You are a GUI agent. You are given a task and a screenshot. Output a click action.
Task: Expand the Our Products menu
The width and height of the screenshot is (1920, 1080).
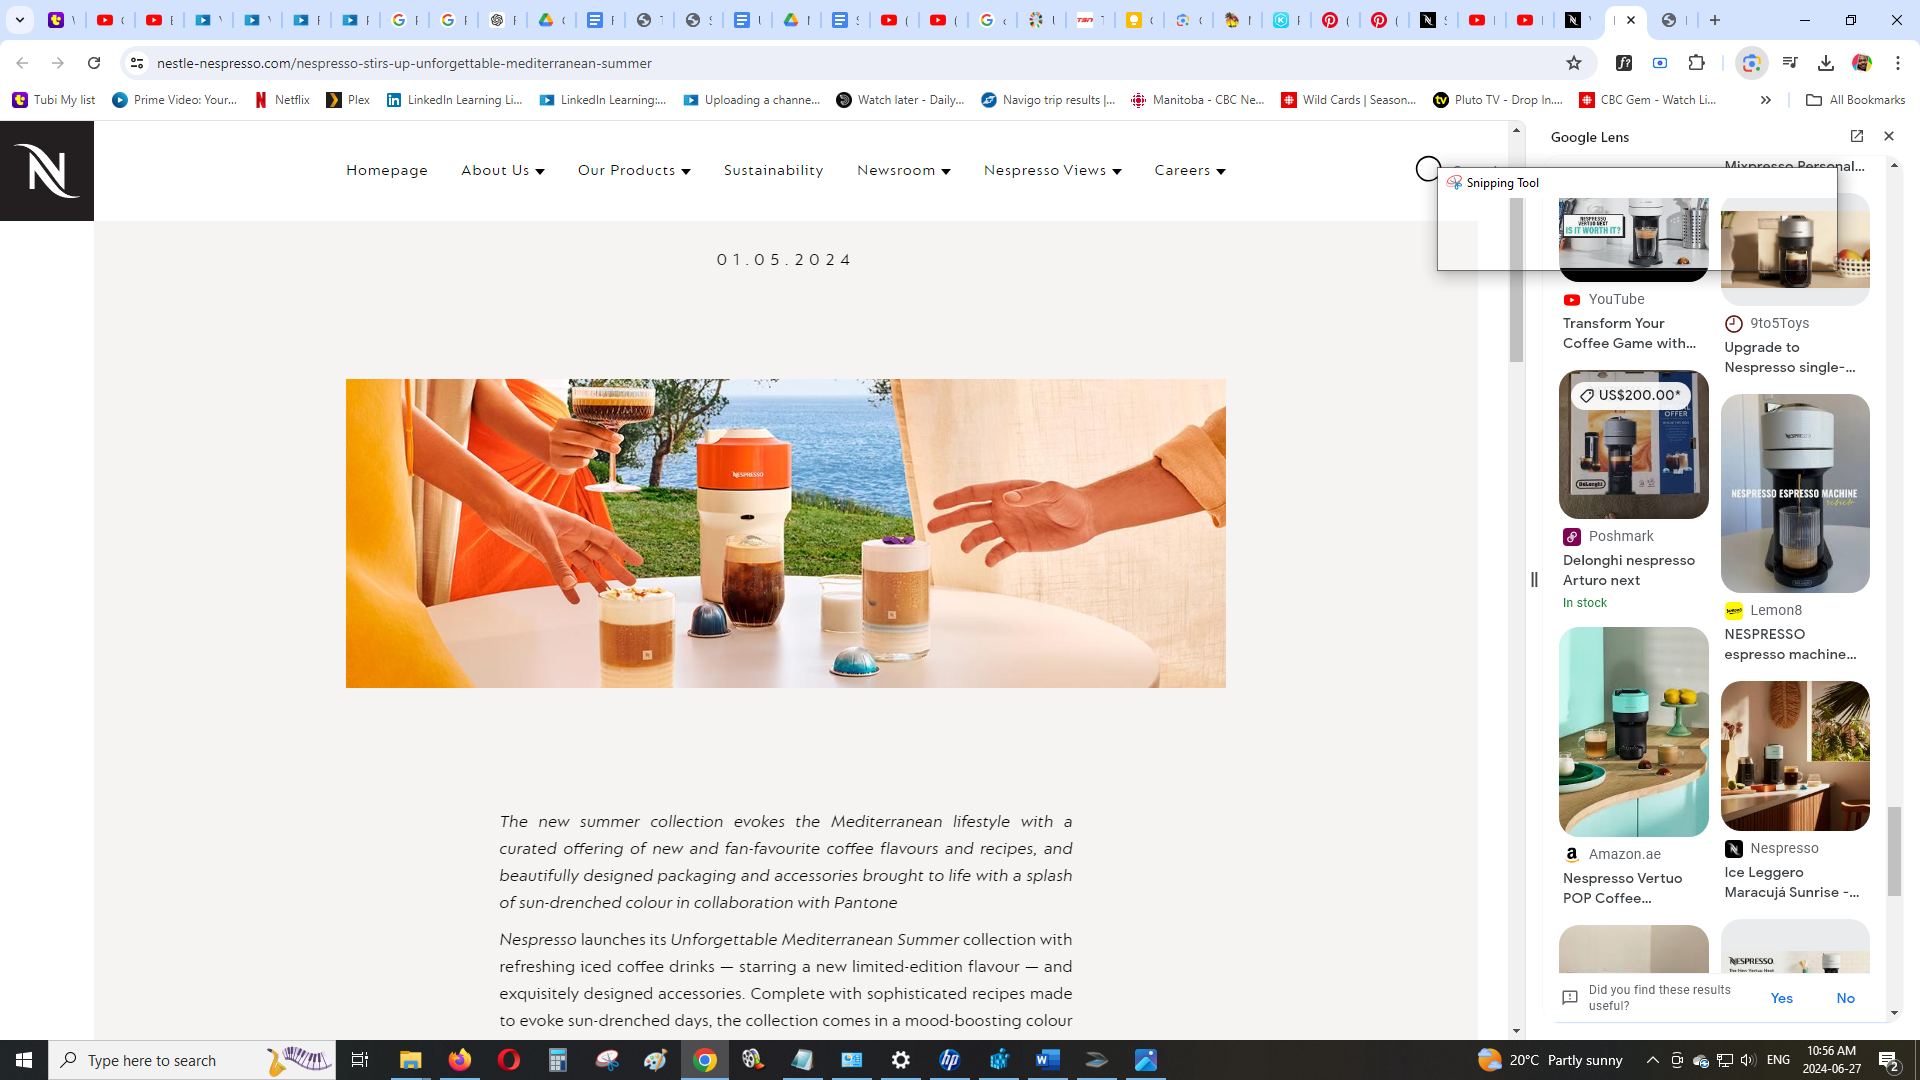click(633, 170)
